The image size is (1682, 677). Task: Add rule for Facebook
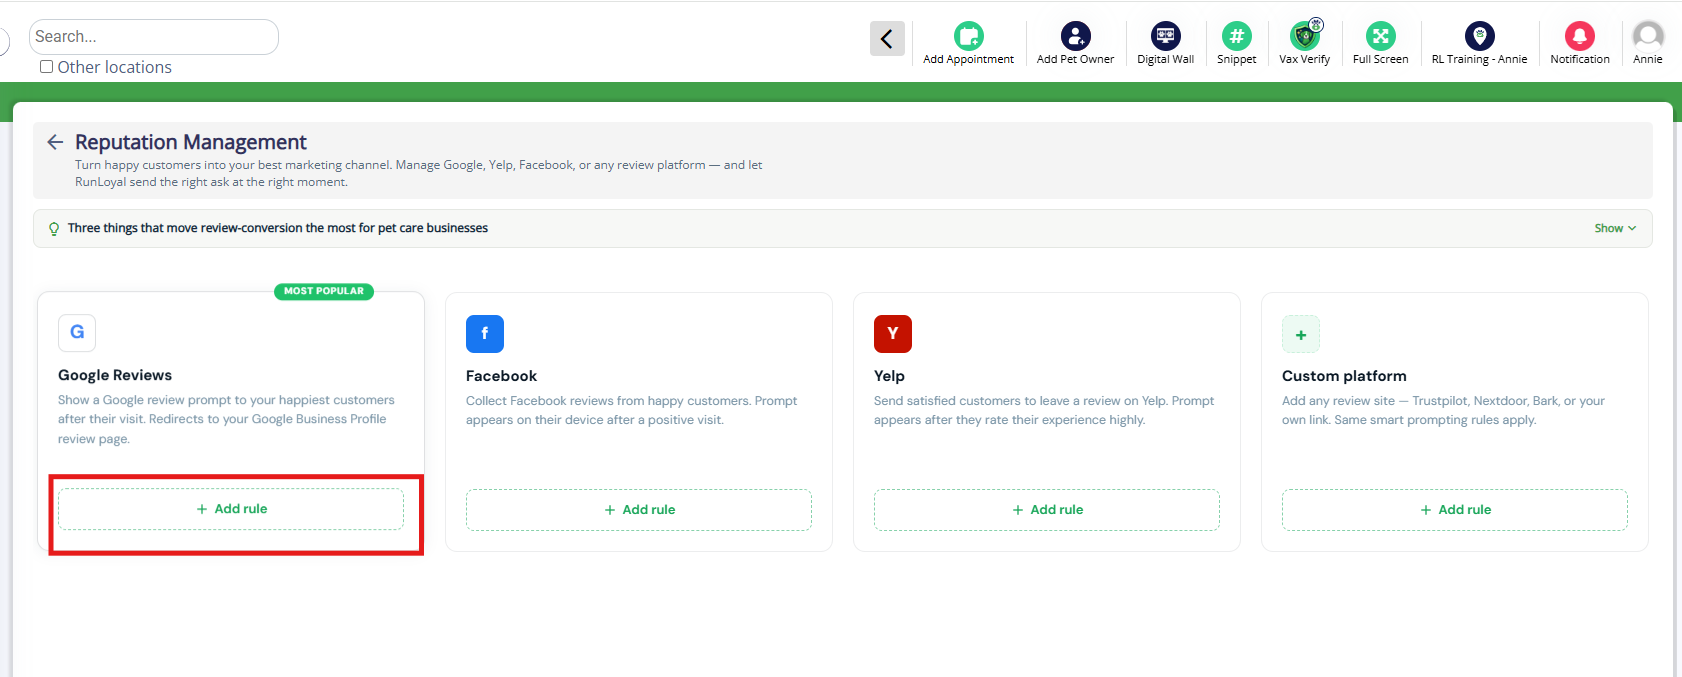point(639,510)
